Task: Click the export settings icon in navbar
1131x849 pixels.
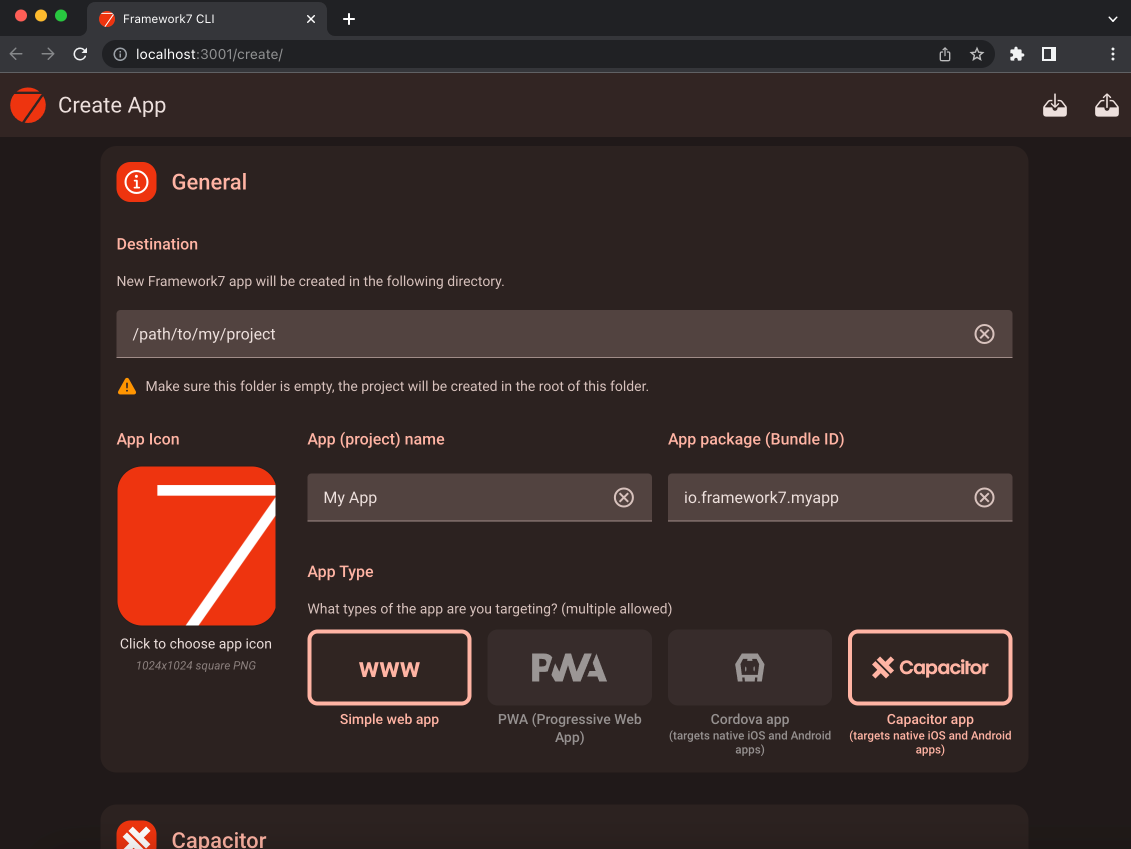Action: 1107,105
